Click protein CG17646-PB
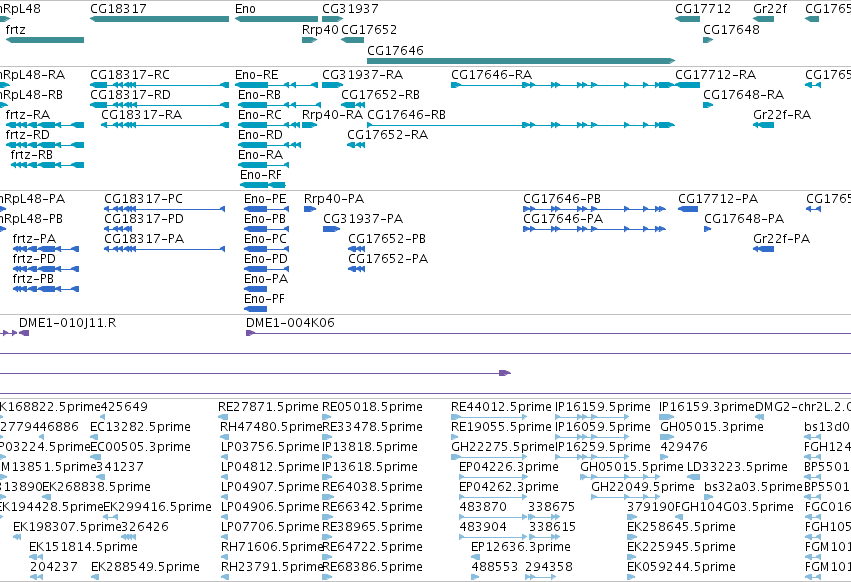851x582 pixels. (594, 209)
